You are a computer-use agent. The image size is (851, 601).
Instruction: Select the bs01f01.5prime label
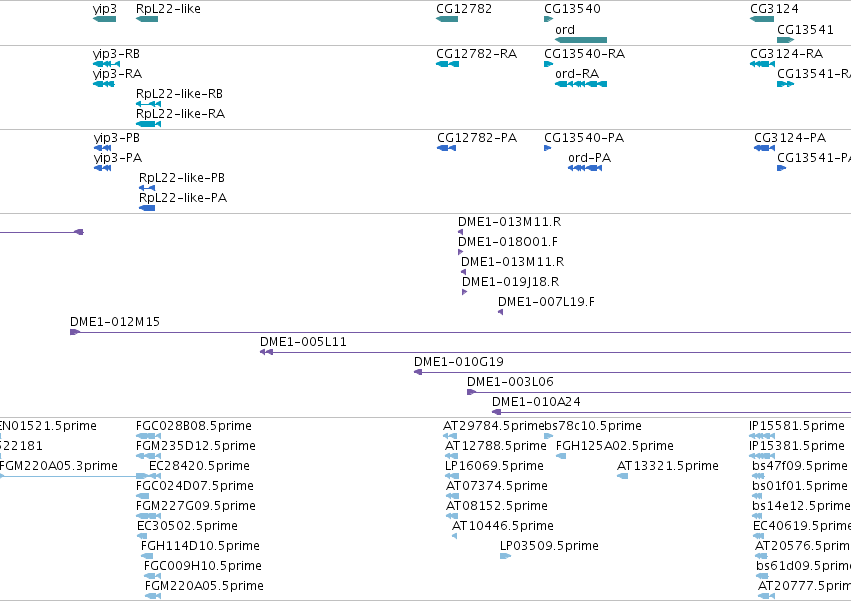point(800,486)
